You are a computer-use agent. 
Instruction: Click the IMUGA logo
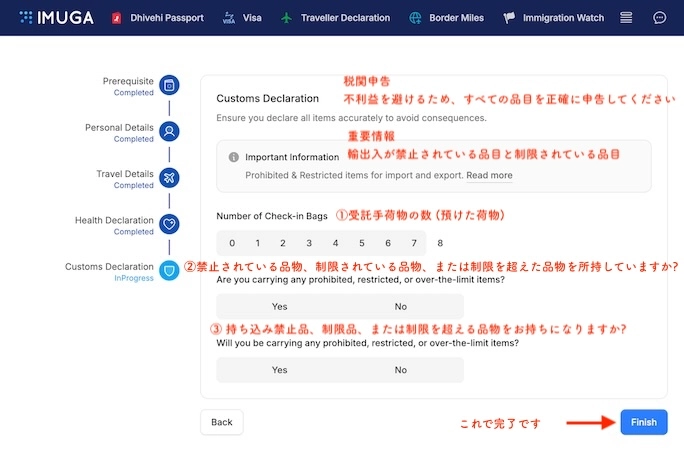56,17
